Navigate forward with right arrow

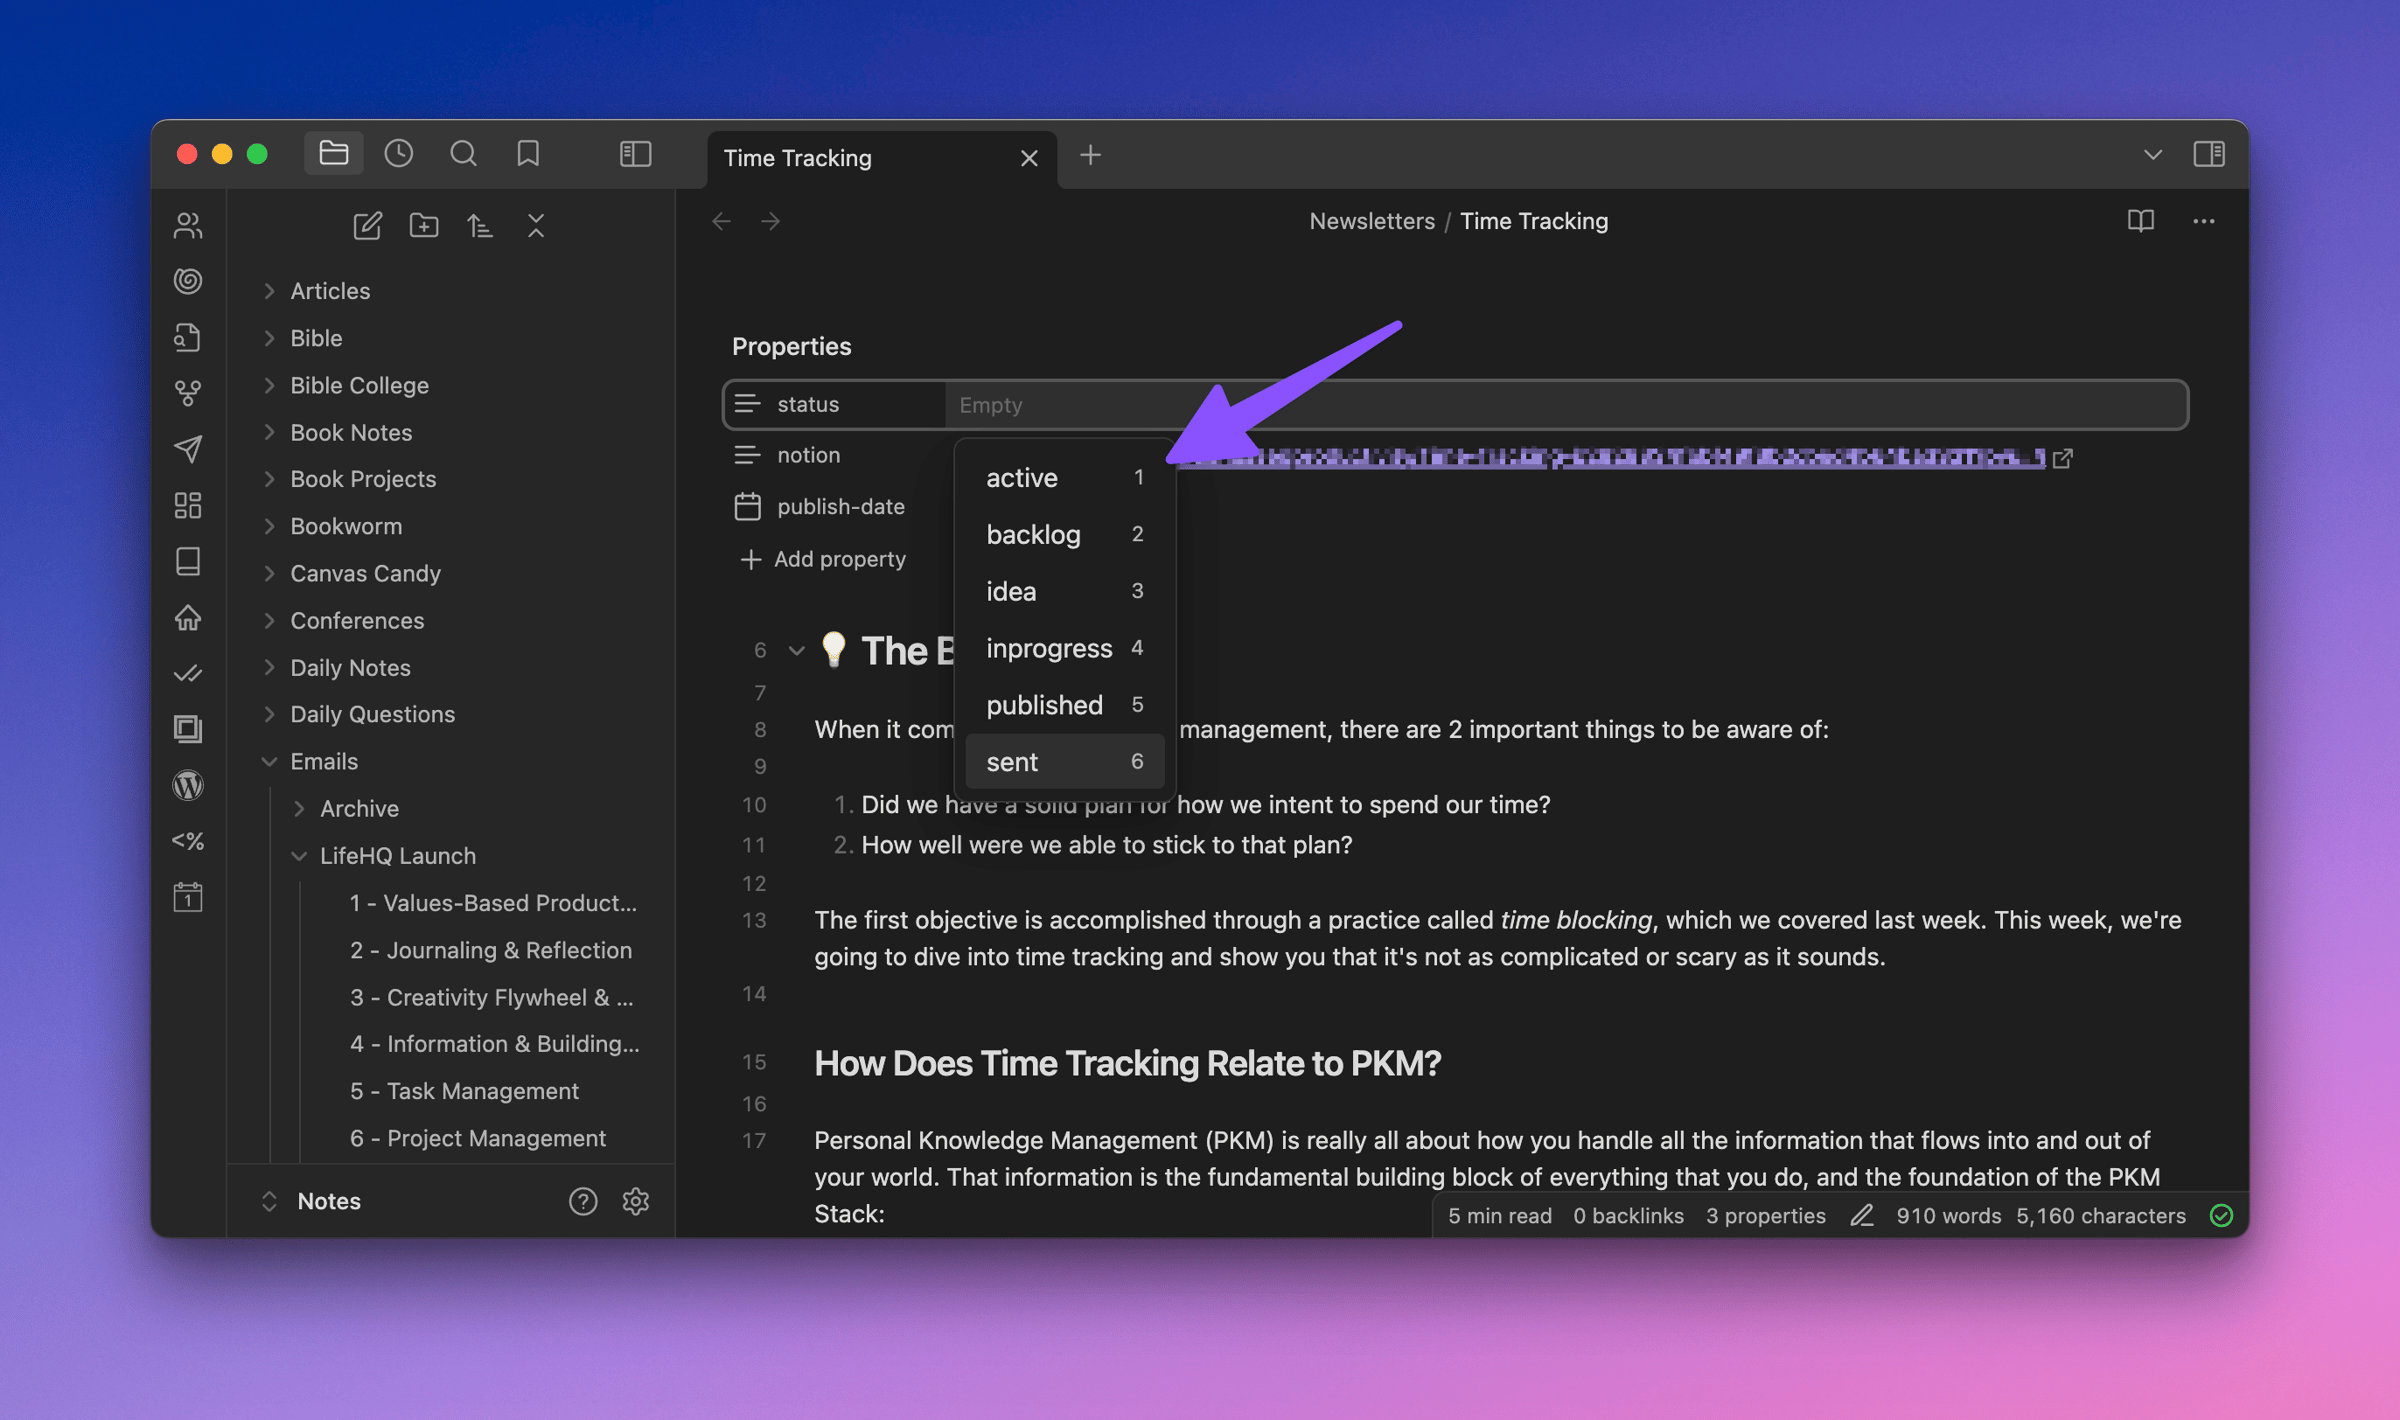(770, 222)
